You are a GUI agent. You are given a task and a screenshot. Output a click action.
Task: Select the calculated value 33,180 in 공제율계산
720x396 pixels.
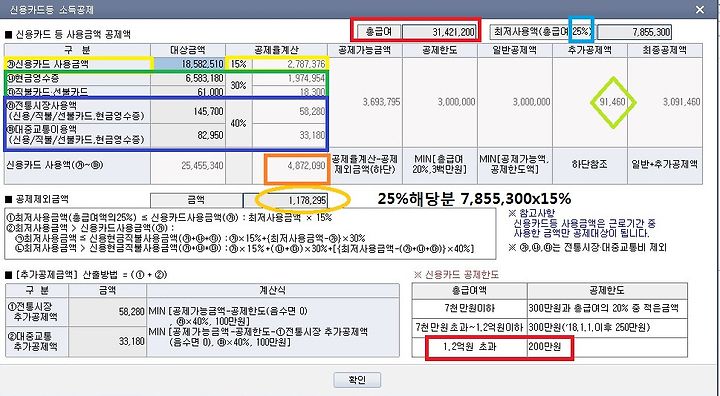tap(290, 135)
